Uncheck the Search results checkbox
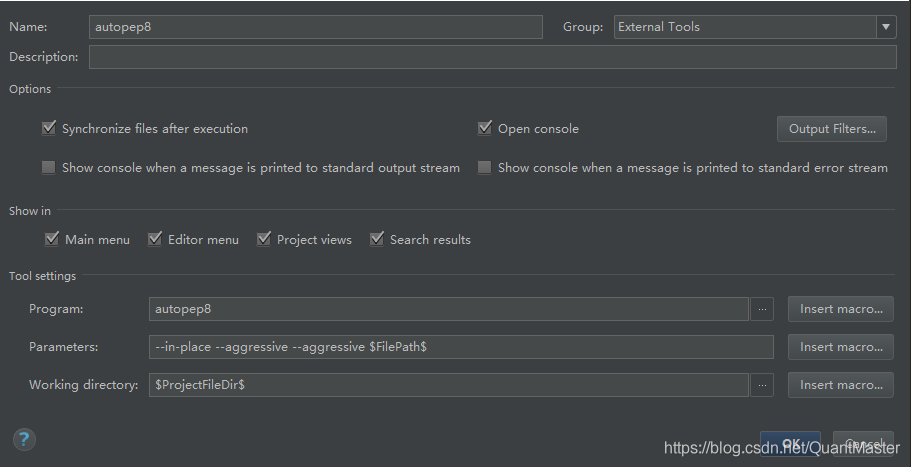The image size is (911, 467). [x=377, y=239]
